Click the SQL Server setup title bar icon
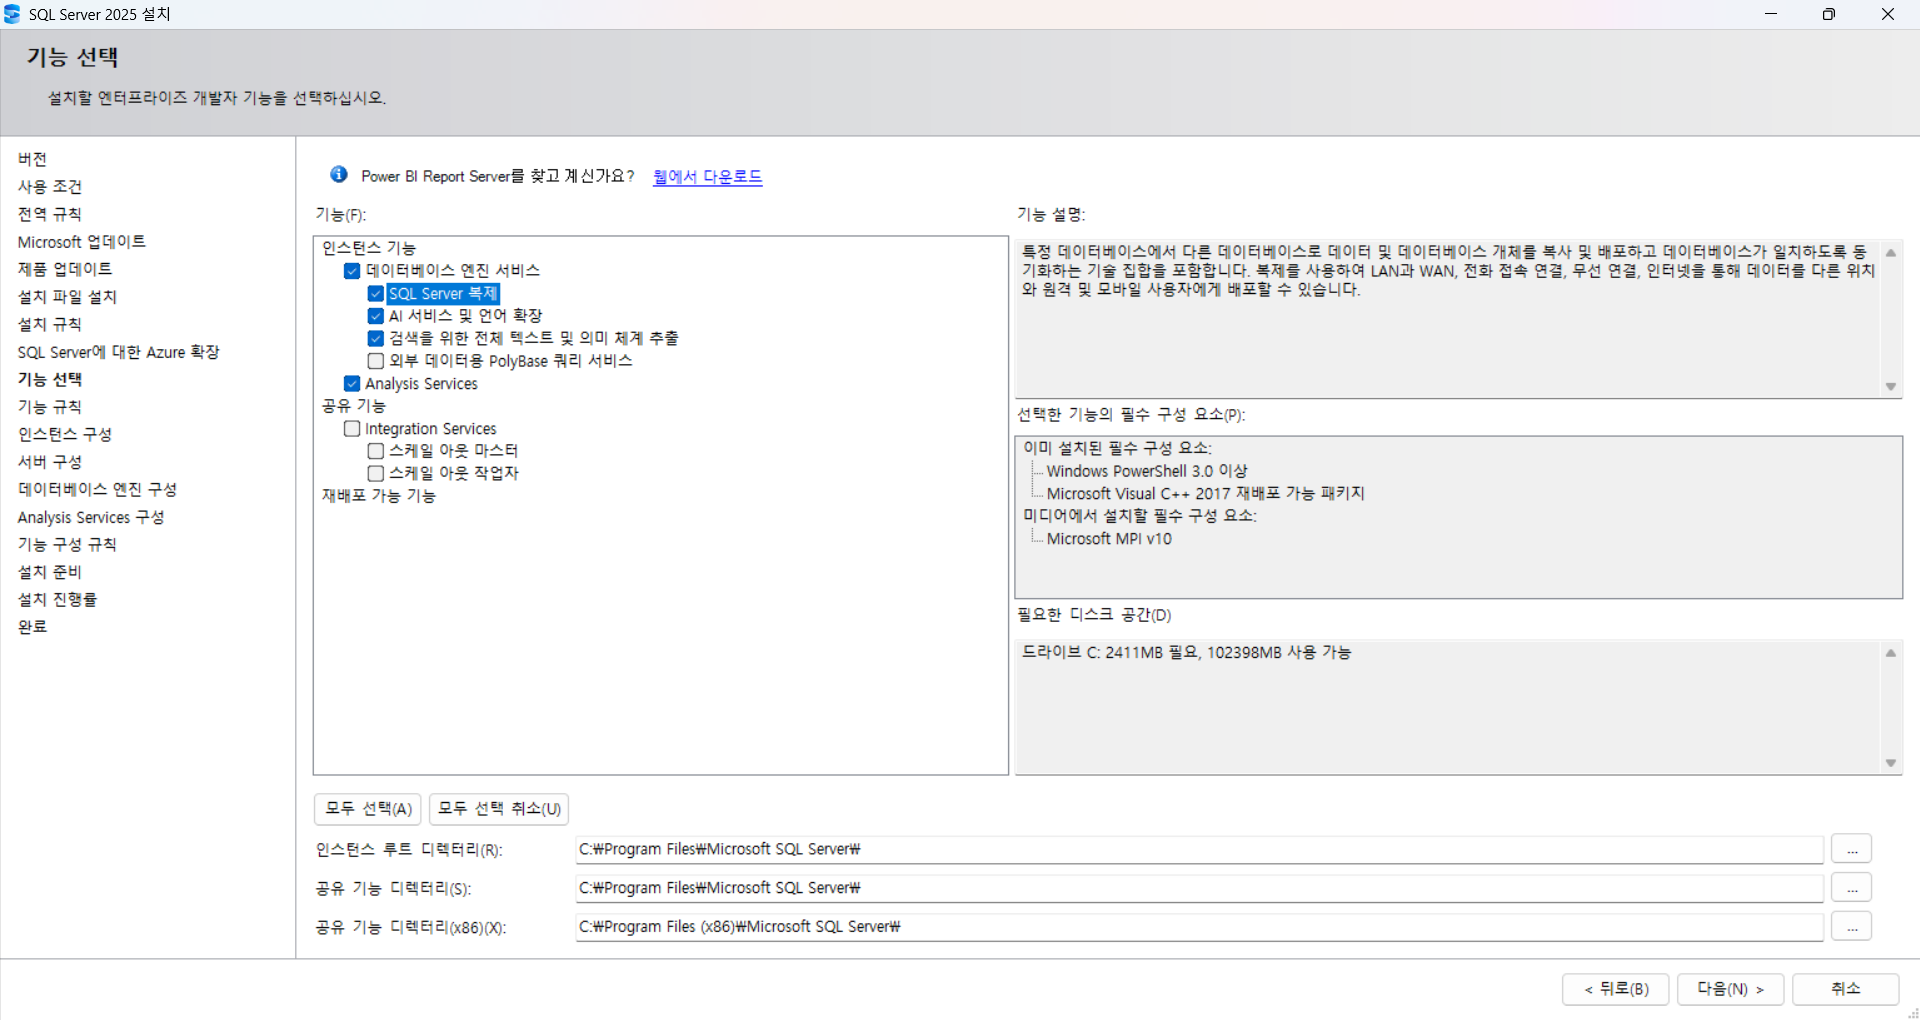1920x1020 pixels. pyautogui.click(x=12, y=14)
